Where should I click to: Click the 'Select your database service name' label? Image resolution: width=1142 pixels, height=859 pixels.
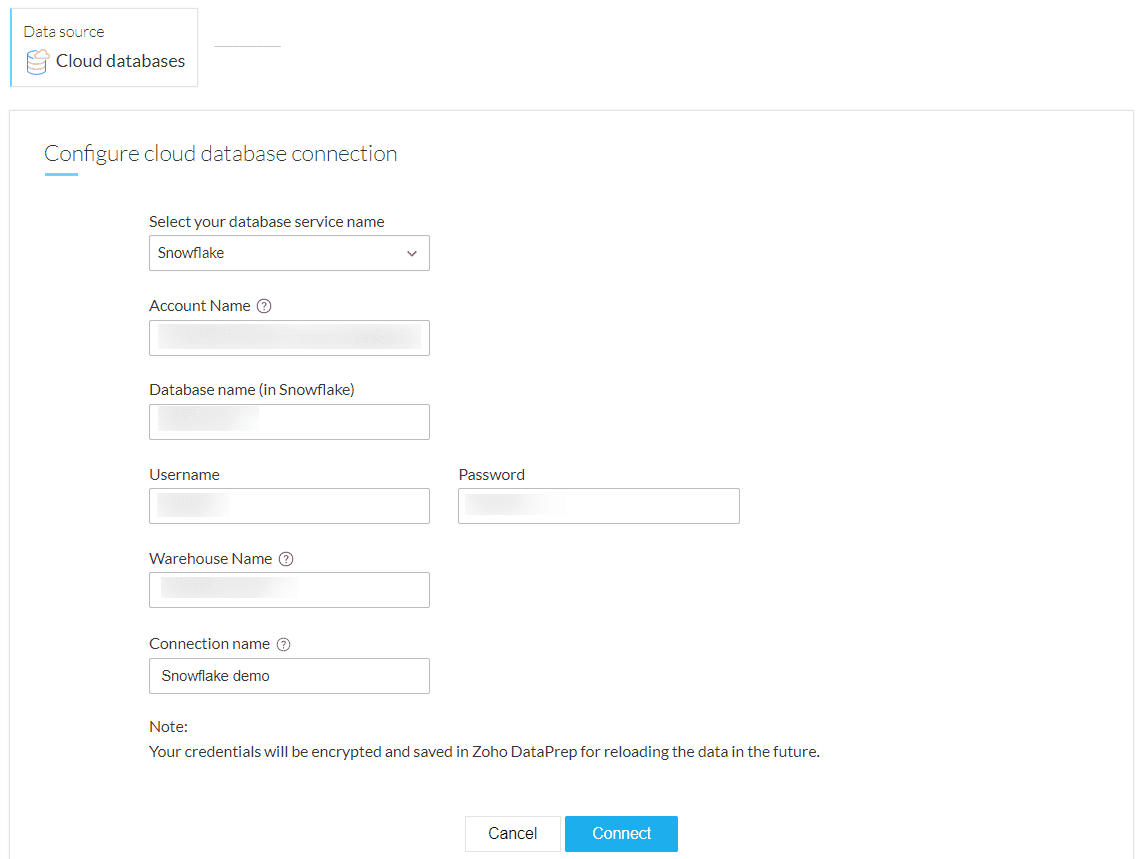(267, 222)
